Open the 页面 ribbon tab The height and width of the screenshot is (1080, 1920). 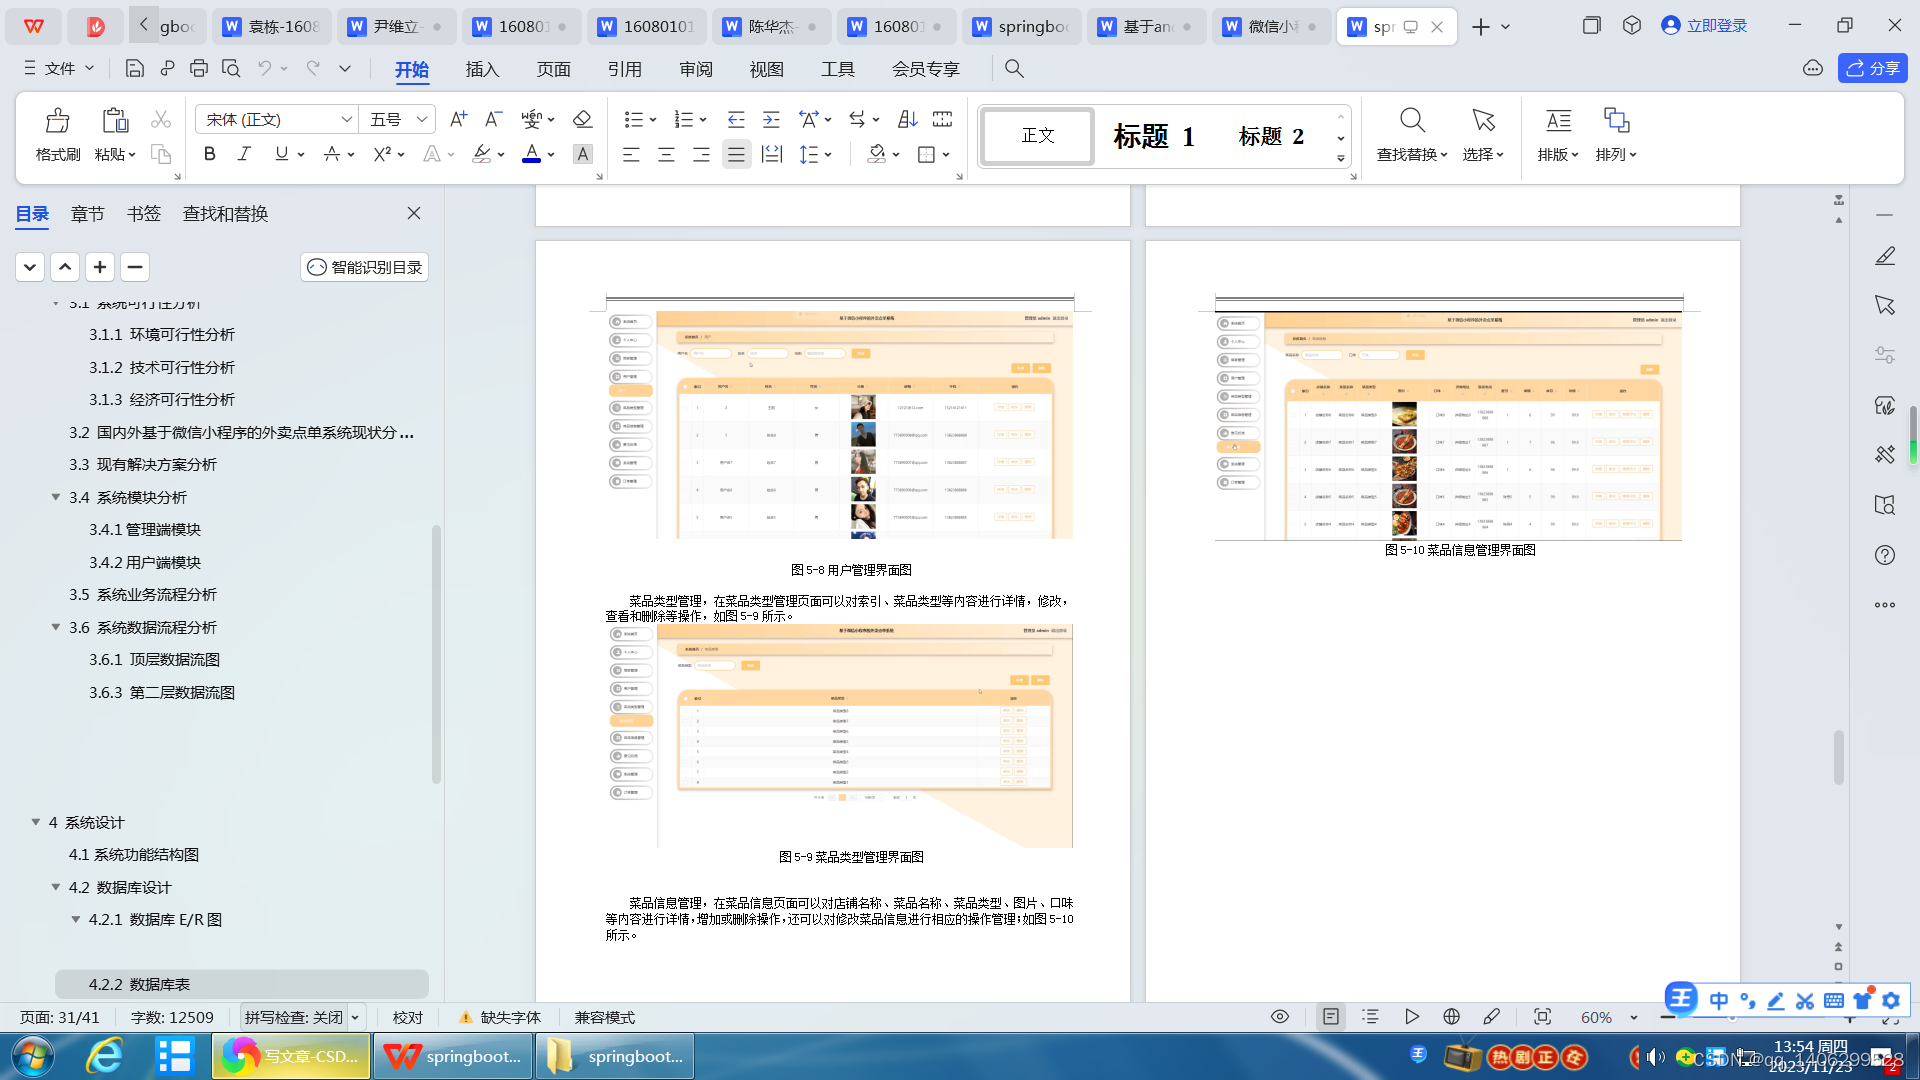553,69
